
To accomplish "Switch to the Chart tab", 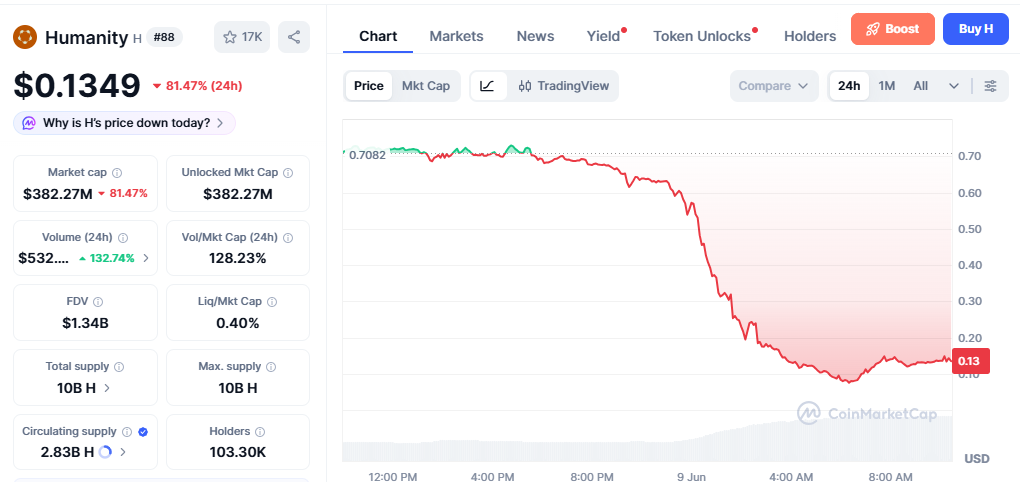I will [x=378, y=36].
